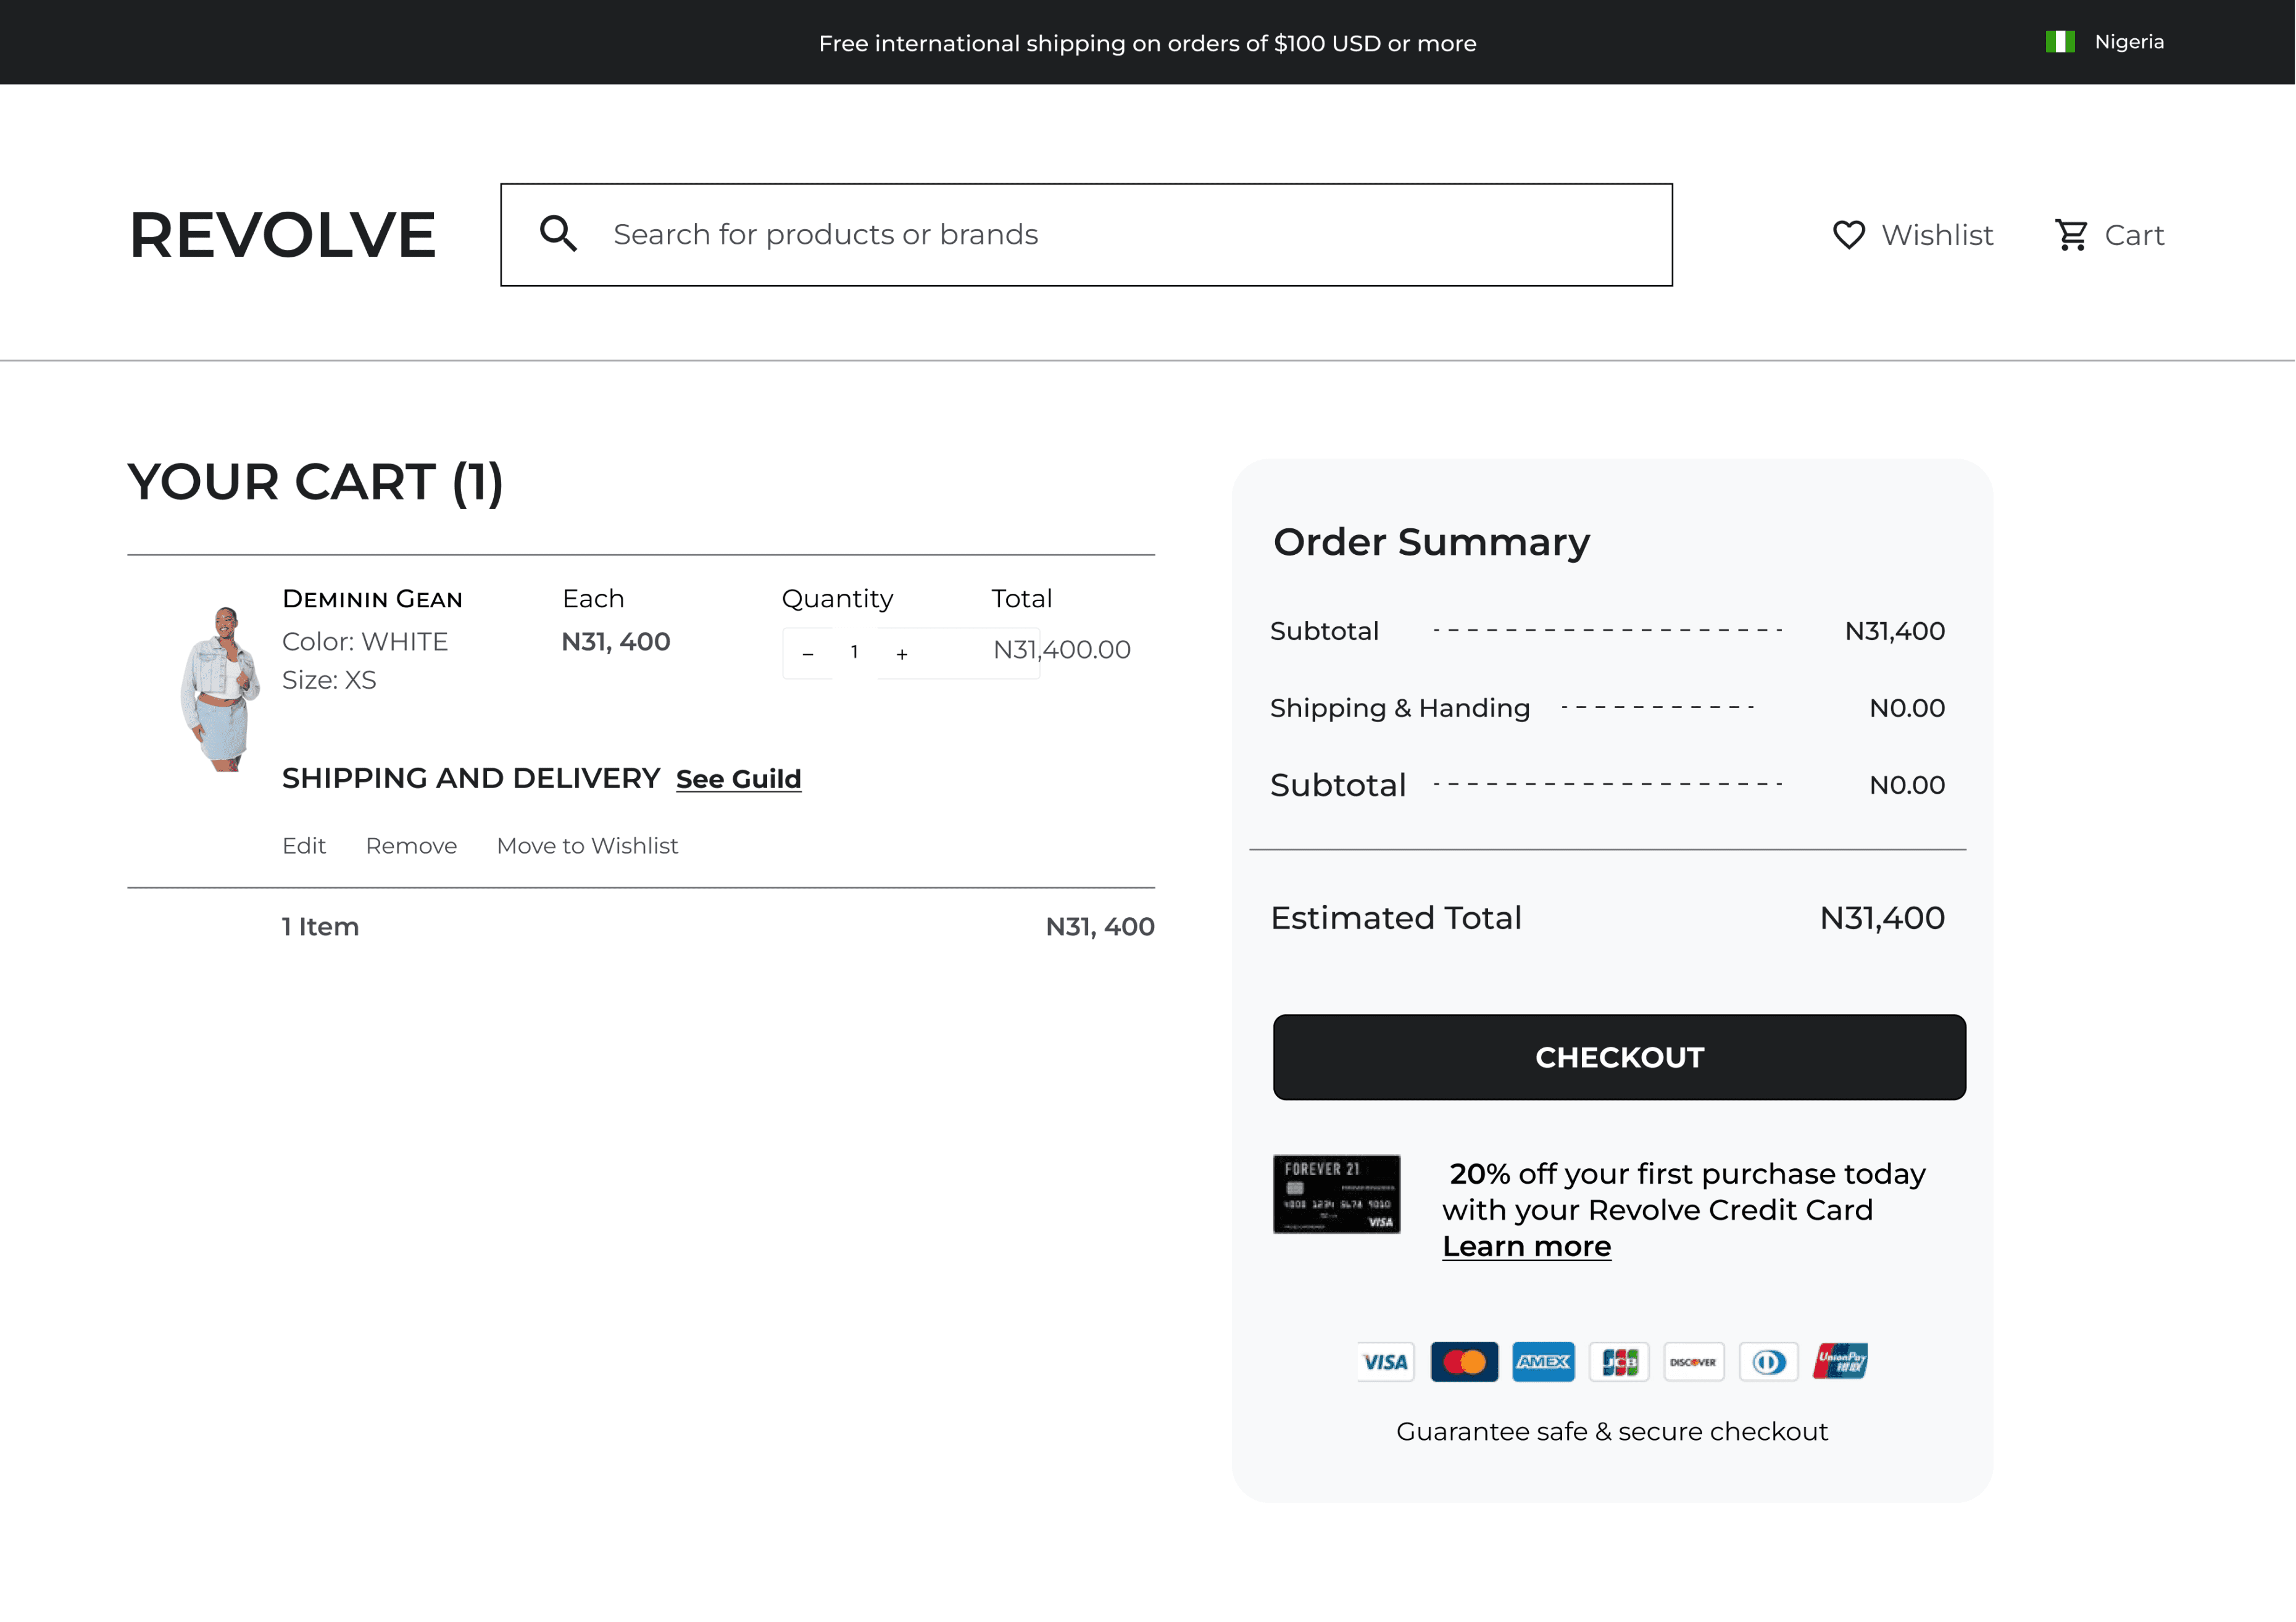Click the Mastercard payment logo
The image size is (2296, 1622).
click(x=1464, y=1361)
